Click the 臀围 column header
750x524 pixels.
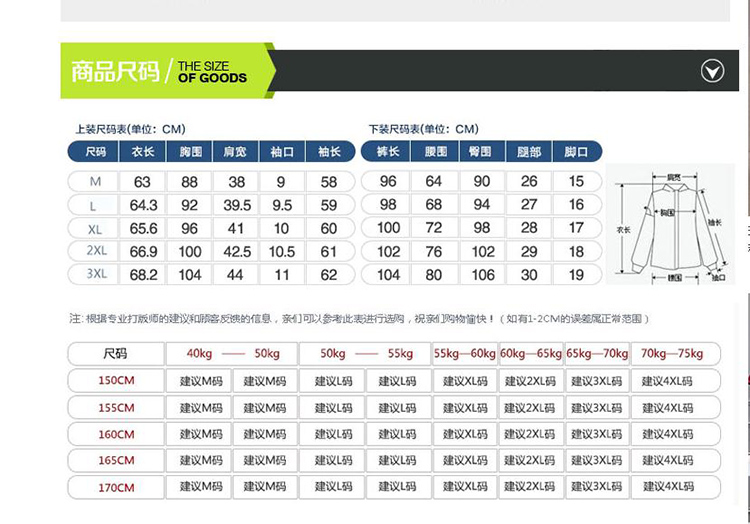coord(481,152)
